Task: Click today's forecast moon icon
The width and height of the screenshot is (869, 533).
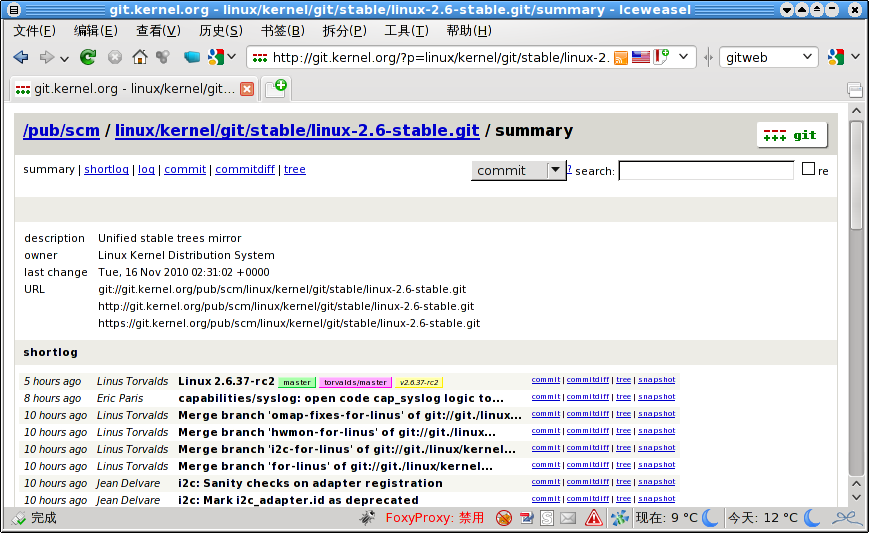Action: coord(811,517)
